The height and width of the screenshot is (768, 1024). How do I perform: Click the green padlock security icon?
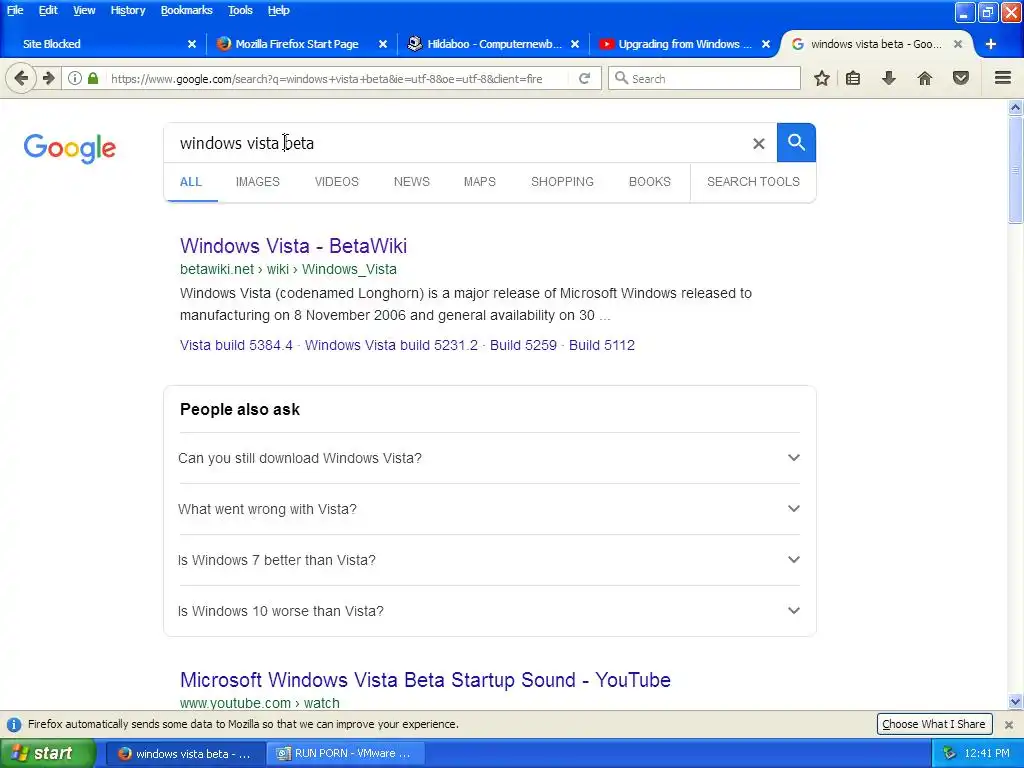tap(93, 78)
